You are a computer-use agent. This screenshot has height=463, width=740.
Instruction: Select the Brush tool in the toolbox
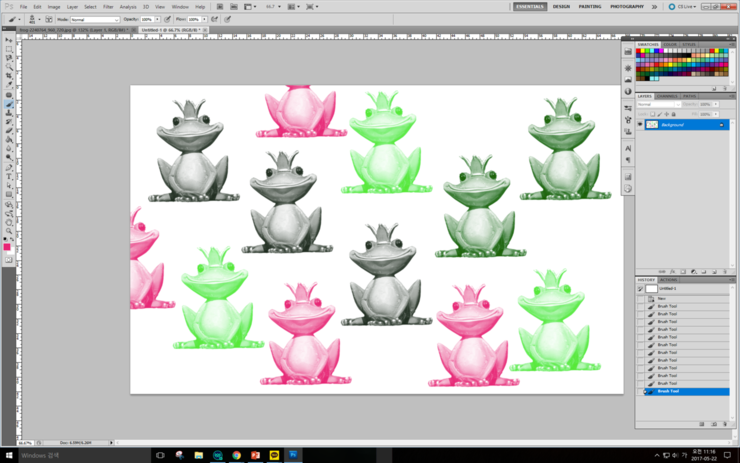[9, 103]
